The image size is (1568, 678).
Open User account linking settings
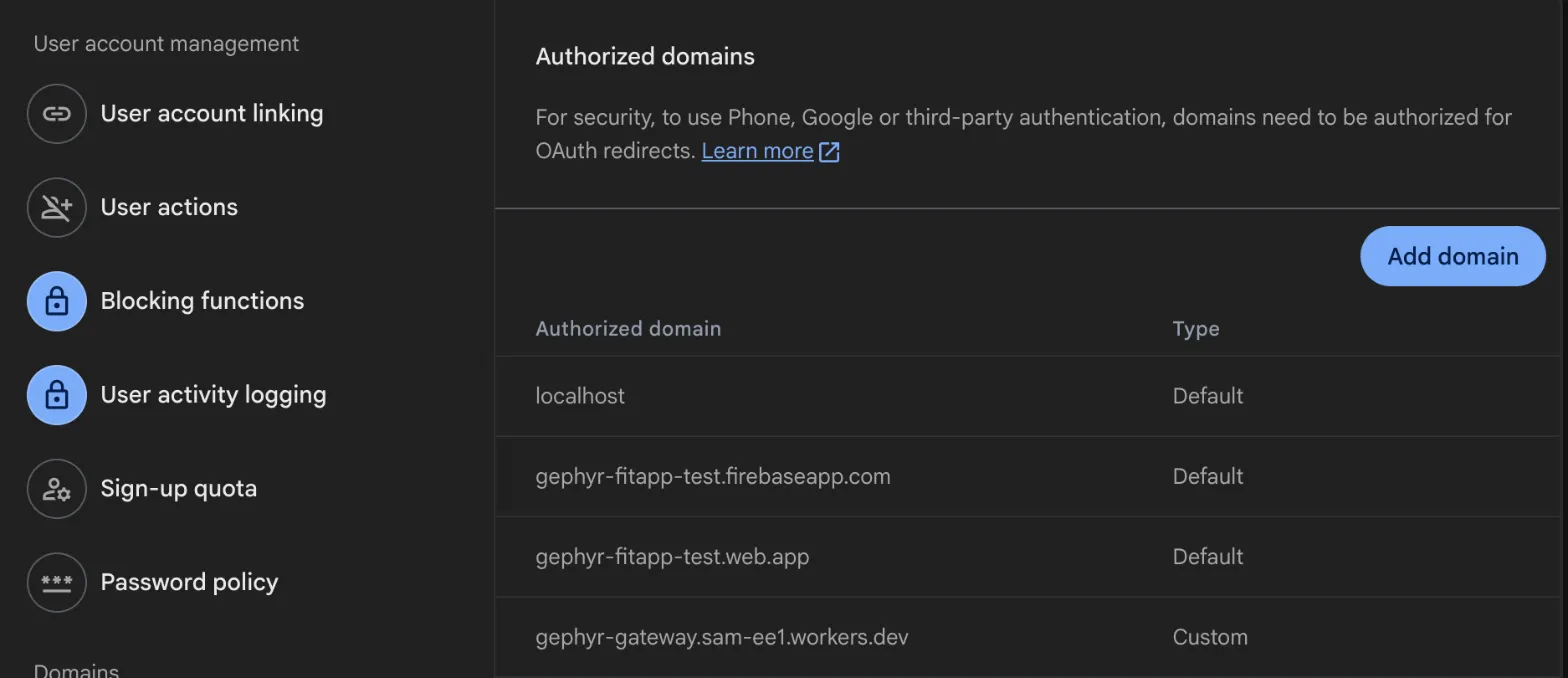pos(211,113)
